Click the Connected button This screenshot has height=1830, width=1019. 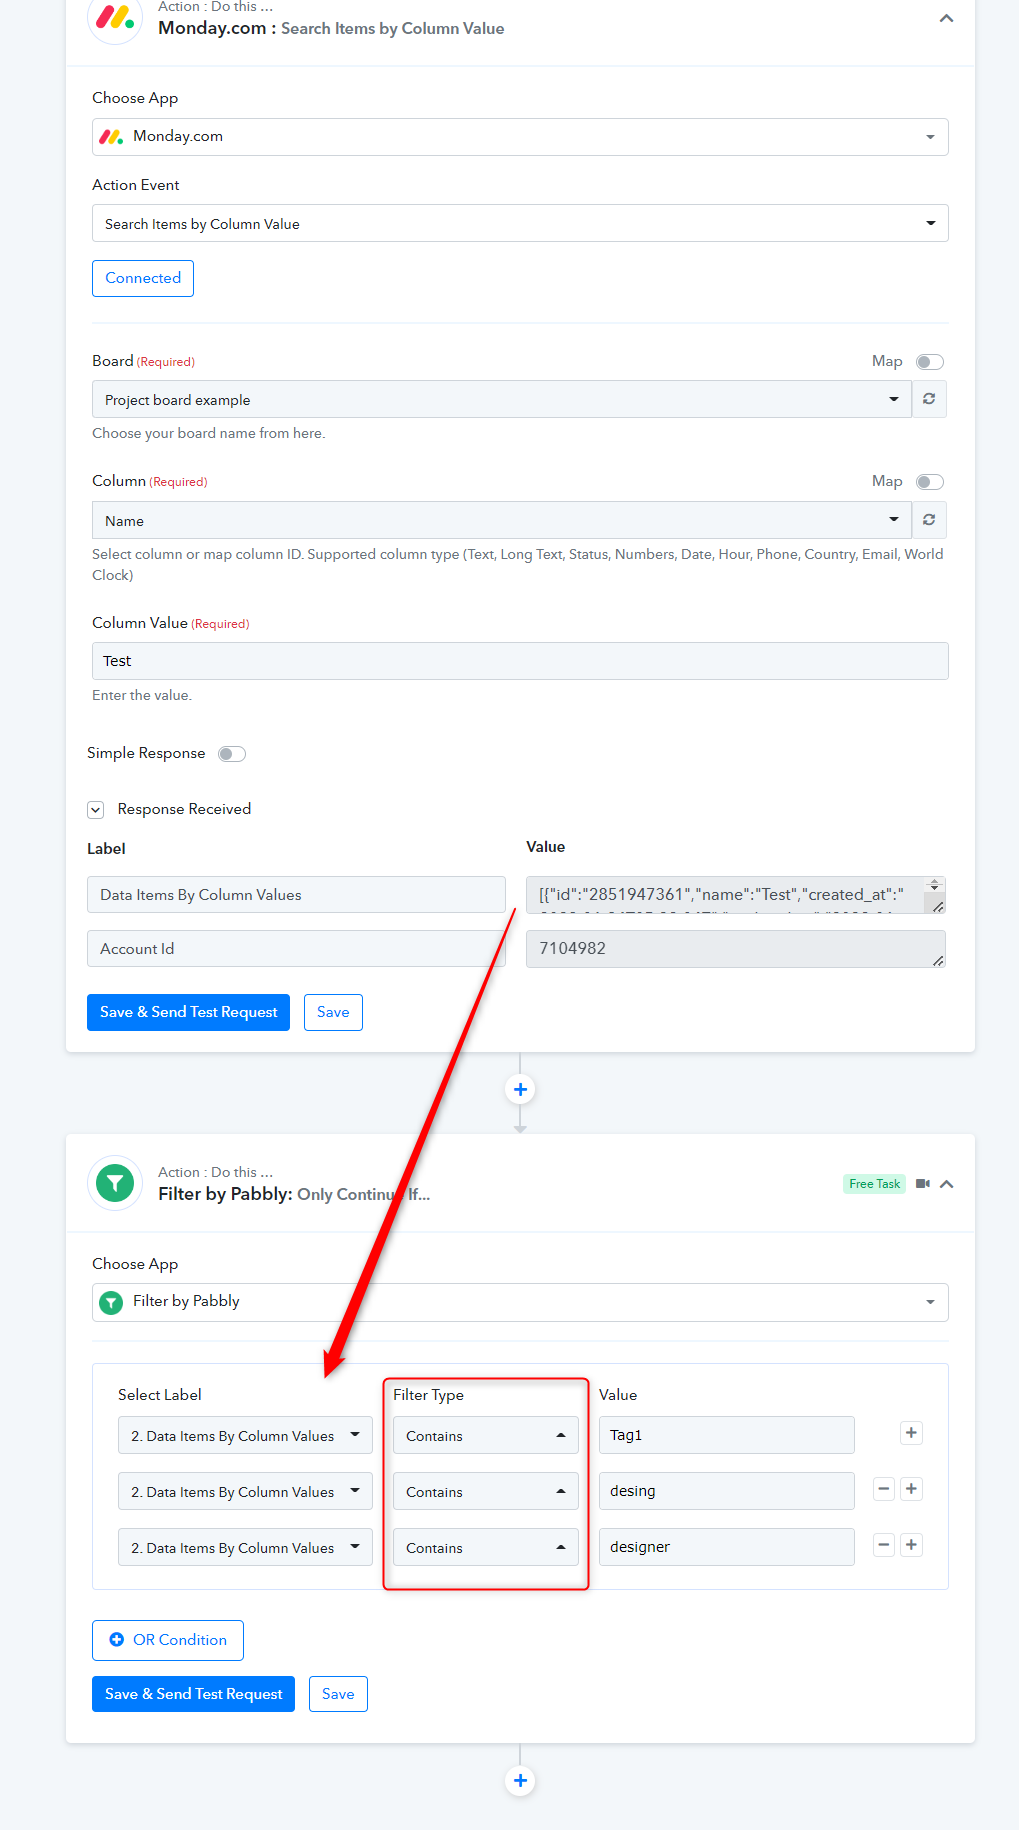tap(143, 278)
